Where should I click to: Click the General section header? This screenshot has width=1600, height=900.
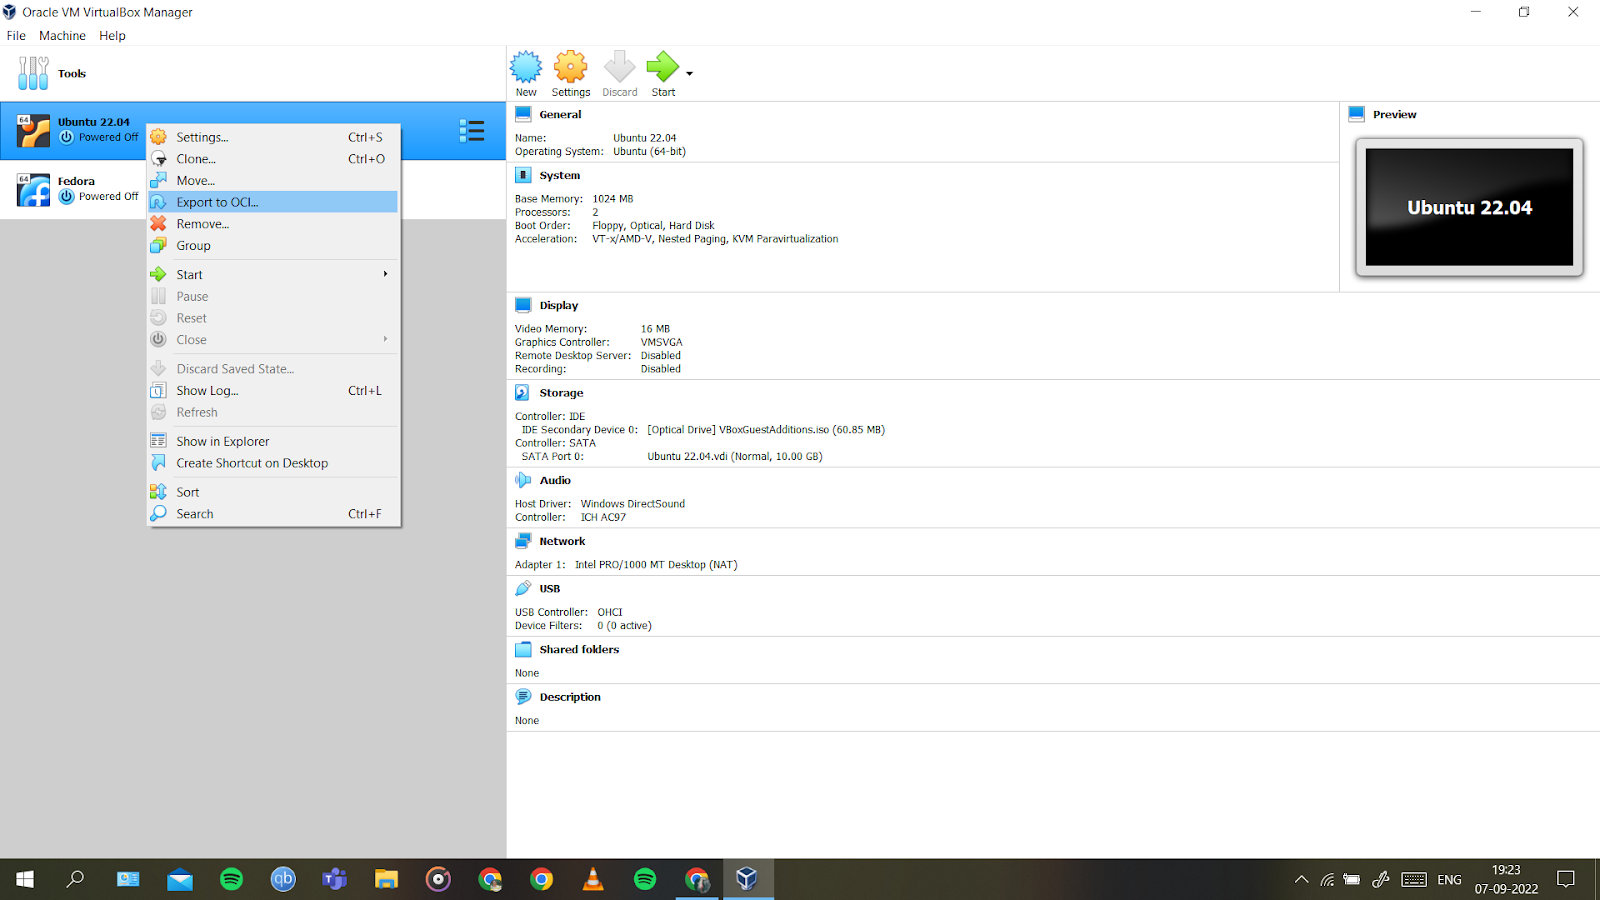[560, 115]
